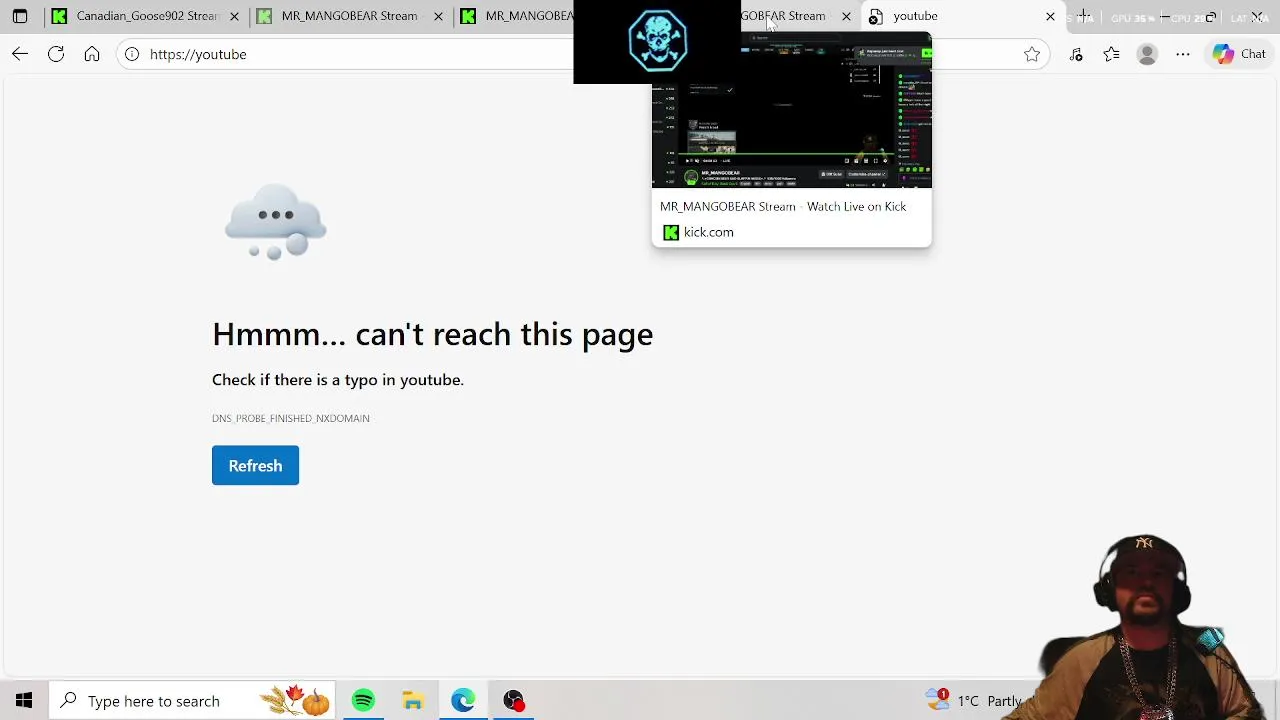Click the blue Refresh button
The height and width of the screenshot is (720, 1280).
(x=255, y=465)
